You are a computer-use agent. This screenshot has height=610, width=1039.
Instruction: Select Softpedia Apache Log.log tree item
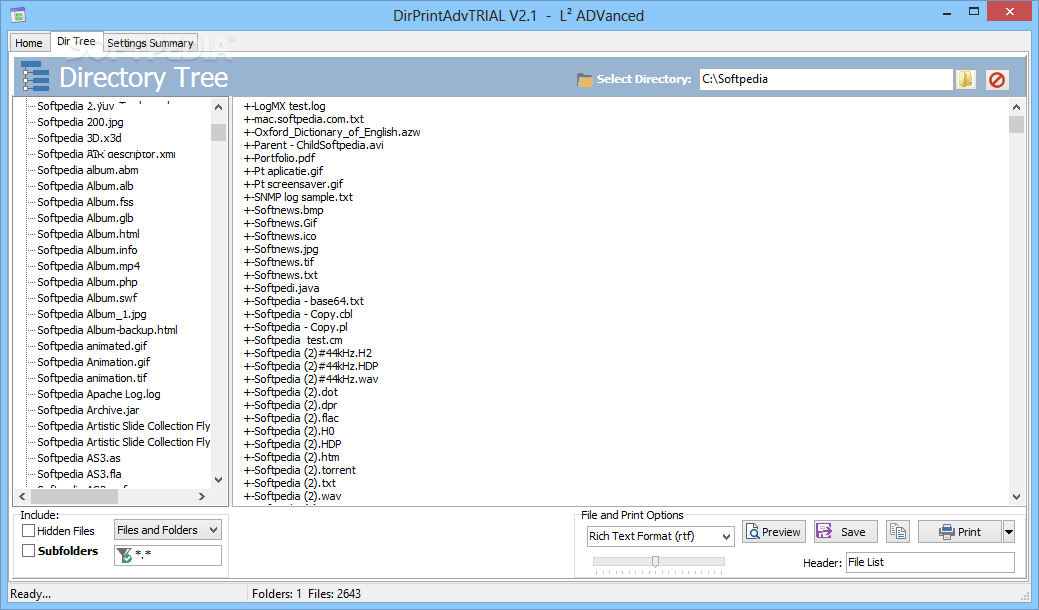(x=99, y=393)
